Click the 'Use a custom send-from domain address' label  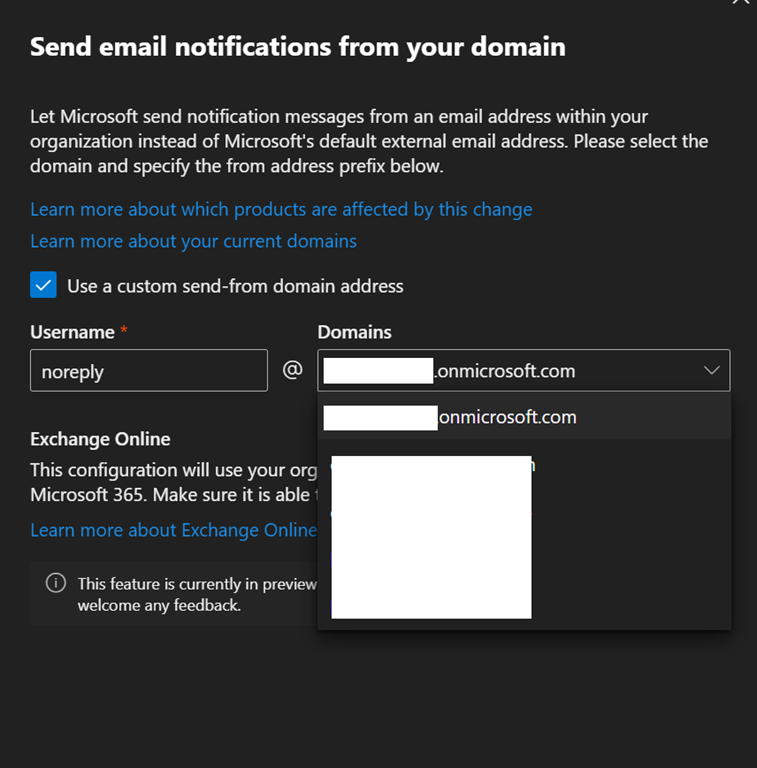click(235, 286)
